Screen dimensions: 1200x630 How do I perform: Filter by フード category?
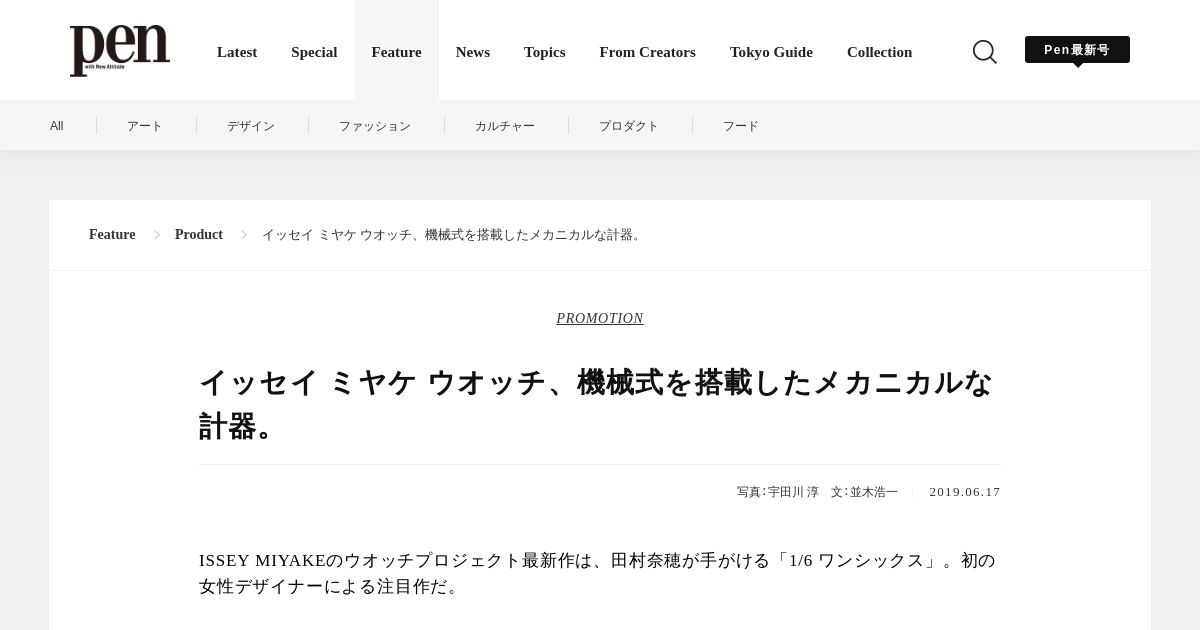click(x=741, y=126)
